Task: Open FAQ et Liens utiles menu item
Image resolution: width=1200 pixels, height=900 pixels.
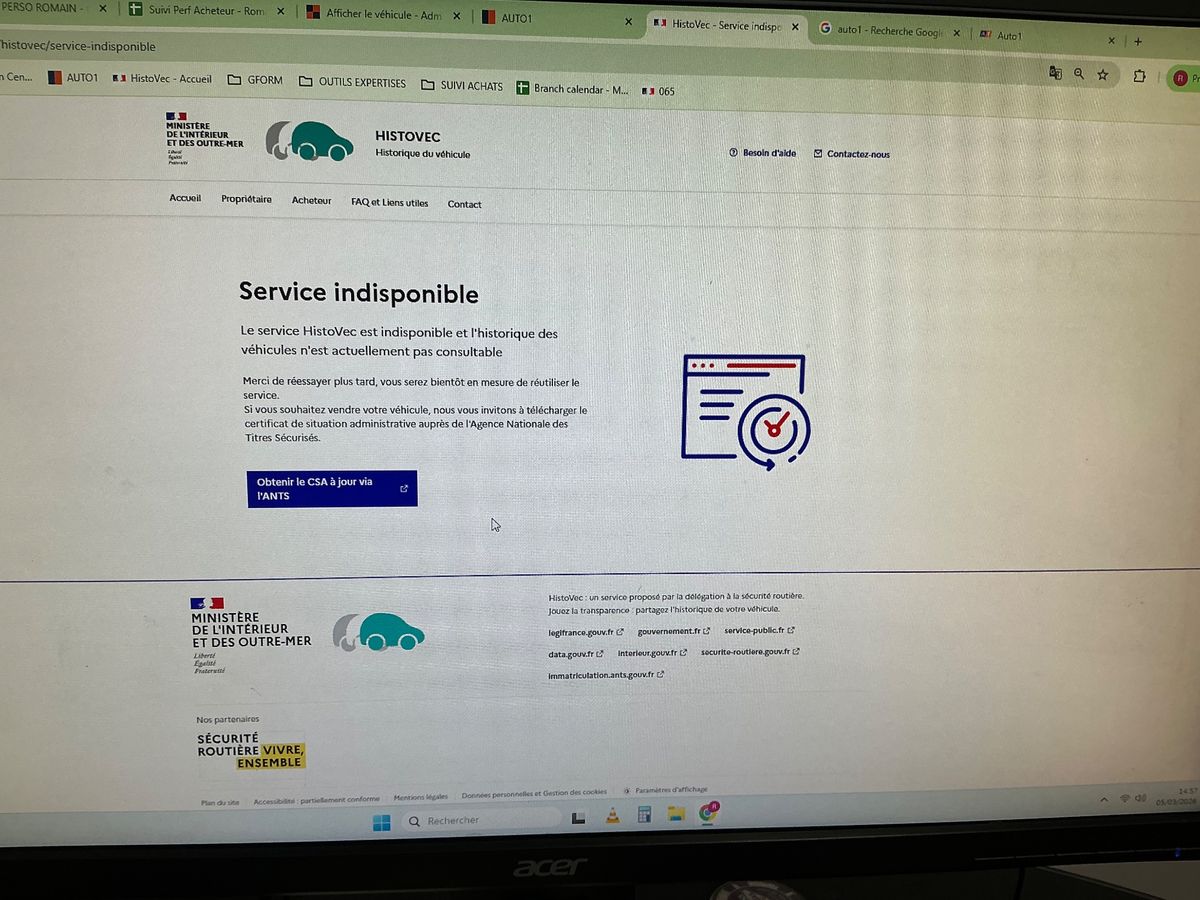Action: (x=389, y=202)
